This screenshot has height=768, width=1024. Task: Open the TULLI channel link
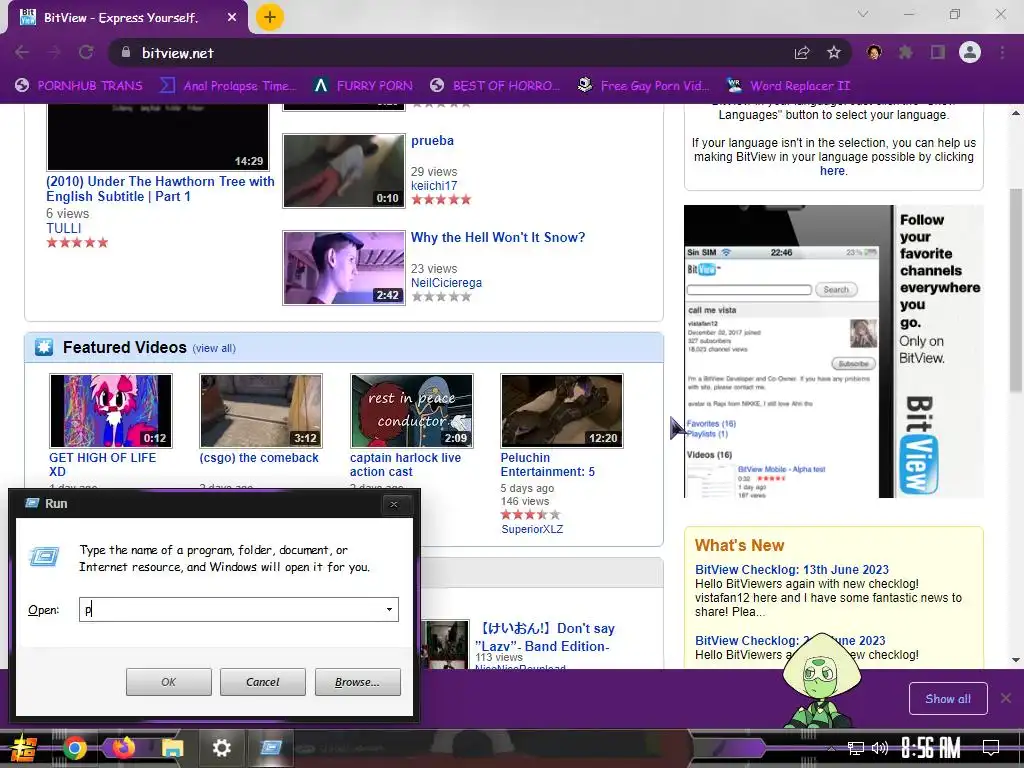point(63,228)
